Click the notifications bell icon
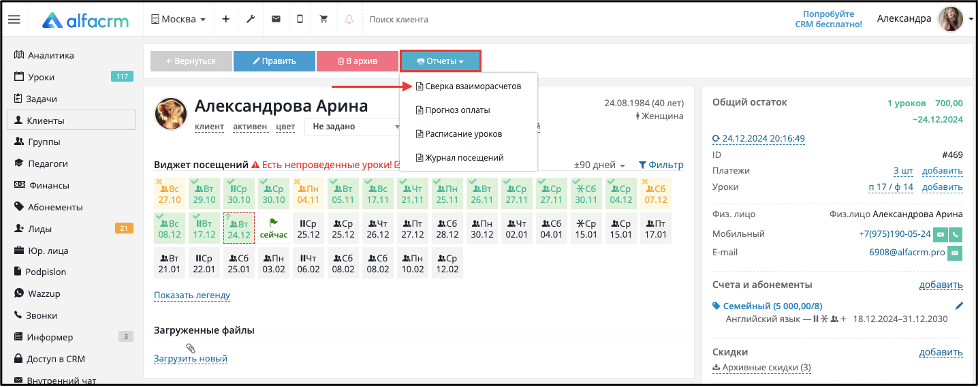The height and width of the screenshot is (387, 979). pos(348,19)
